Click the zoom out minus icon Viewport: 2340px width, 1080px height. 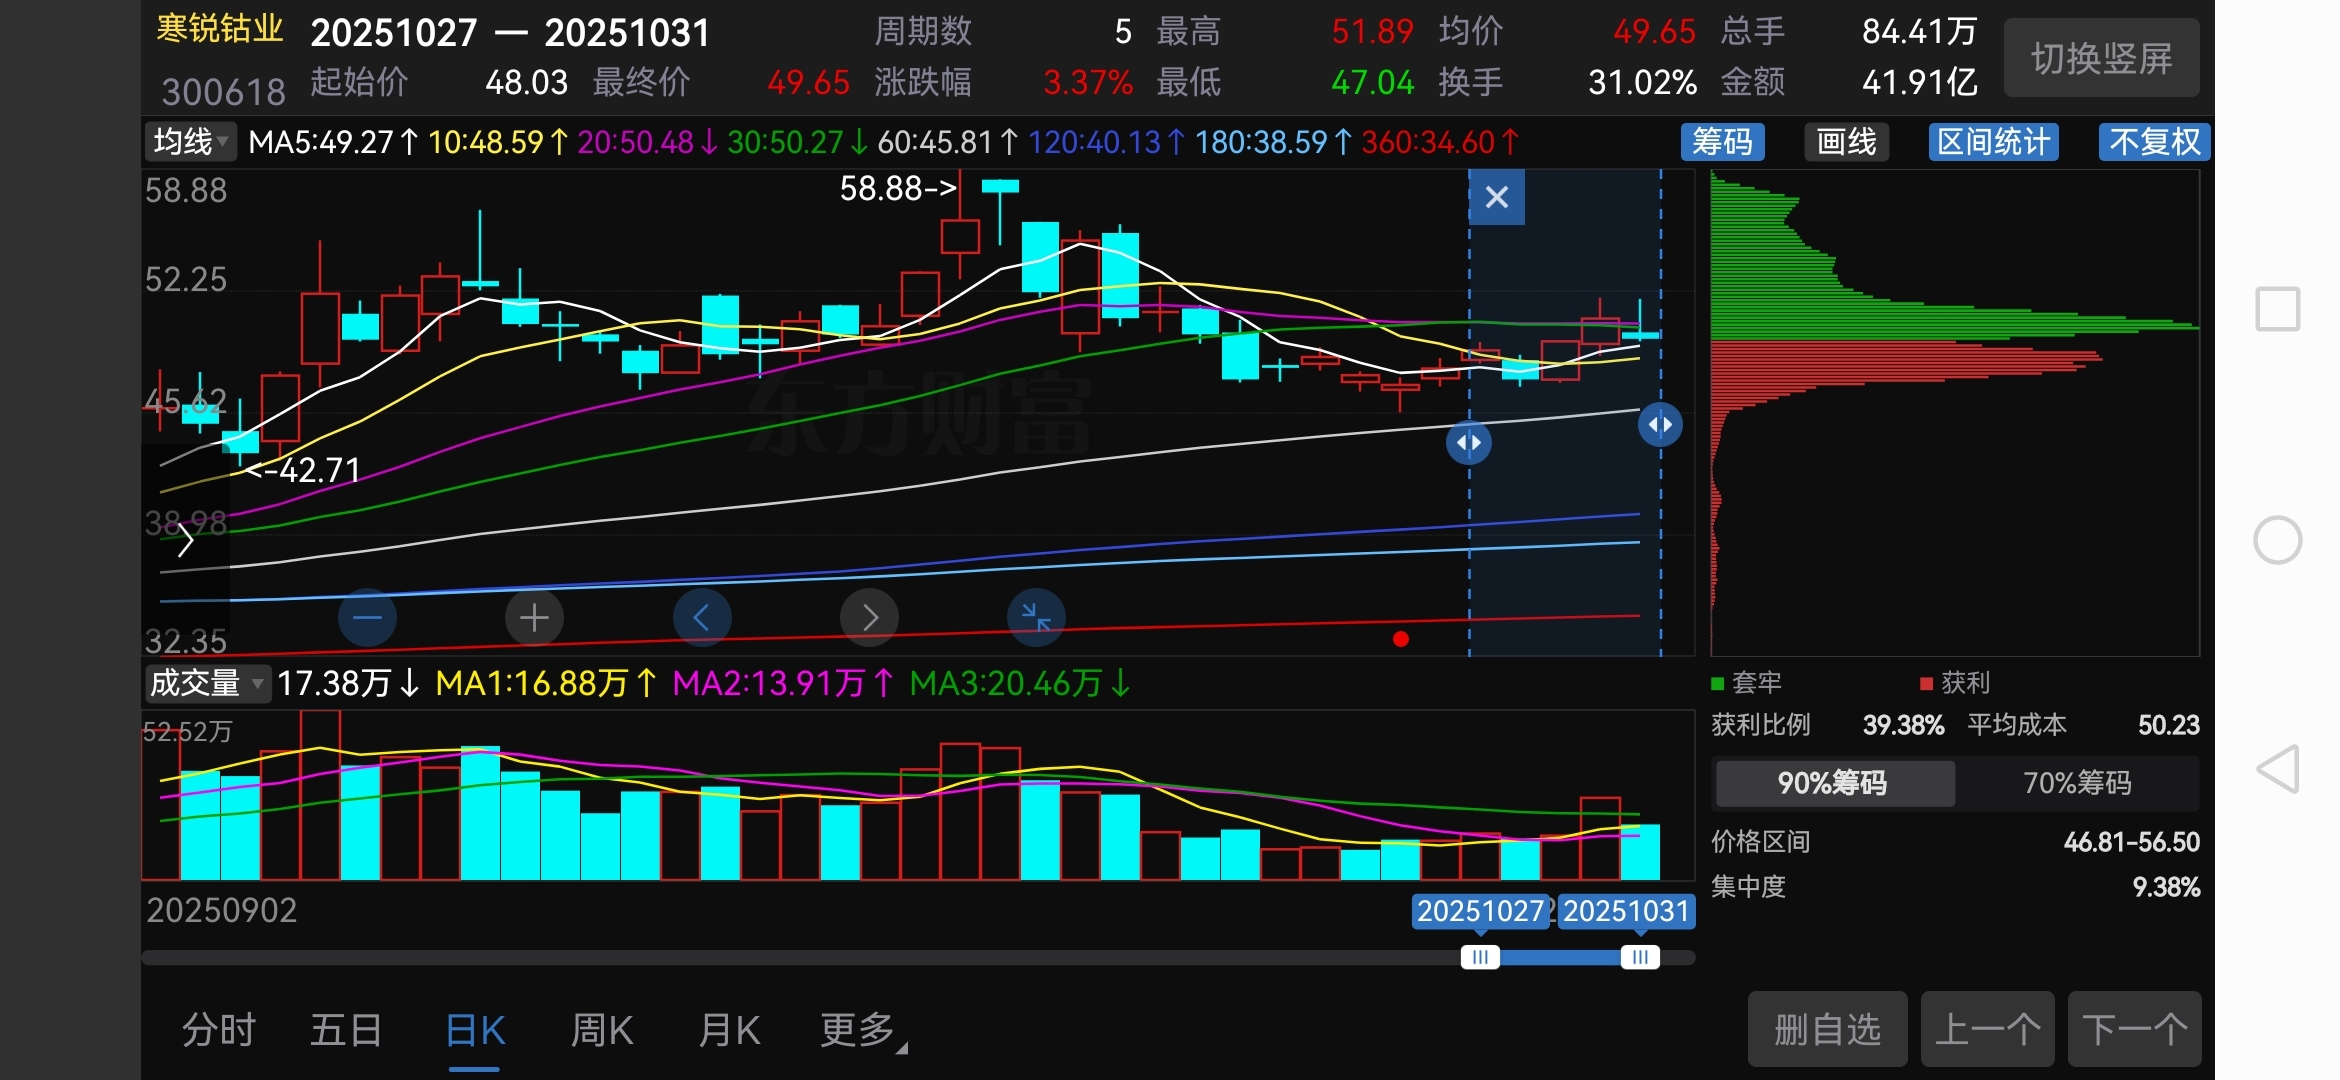coord(367,617)
